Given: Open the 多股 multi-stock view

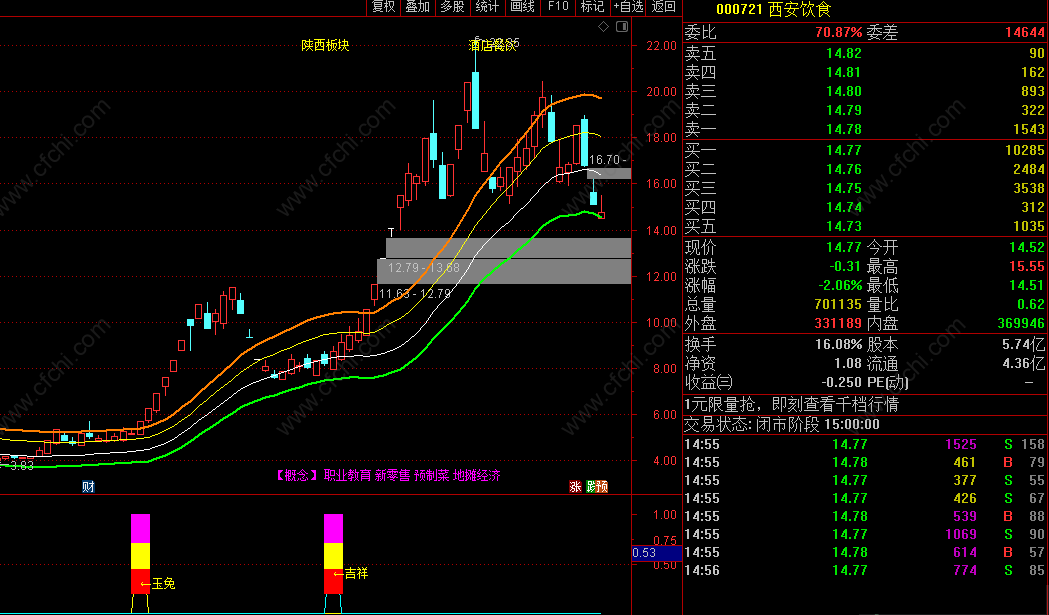Looking at the screenshot, I should (453, 7).
